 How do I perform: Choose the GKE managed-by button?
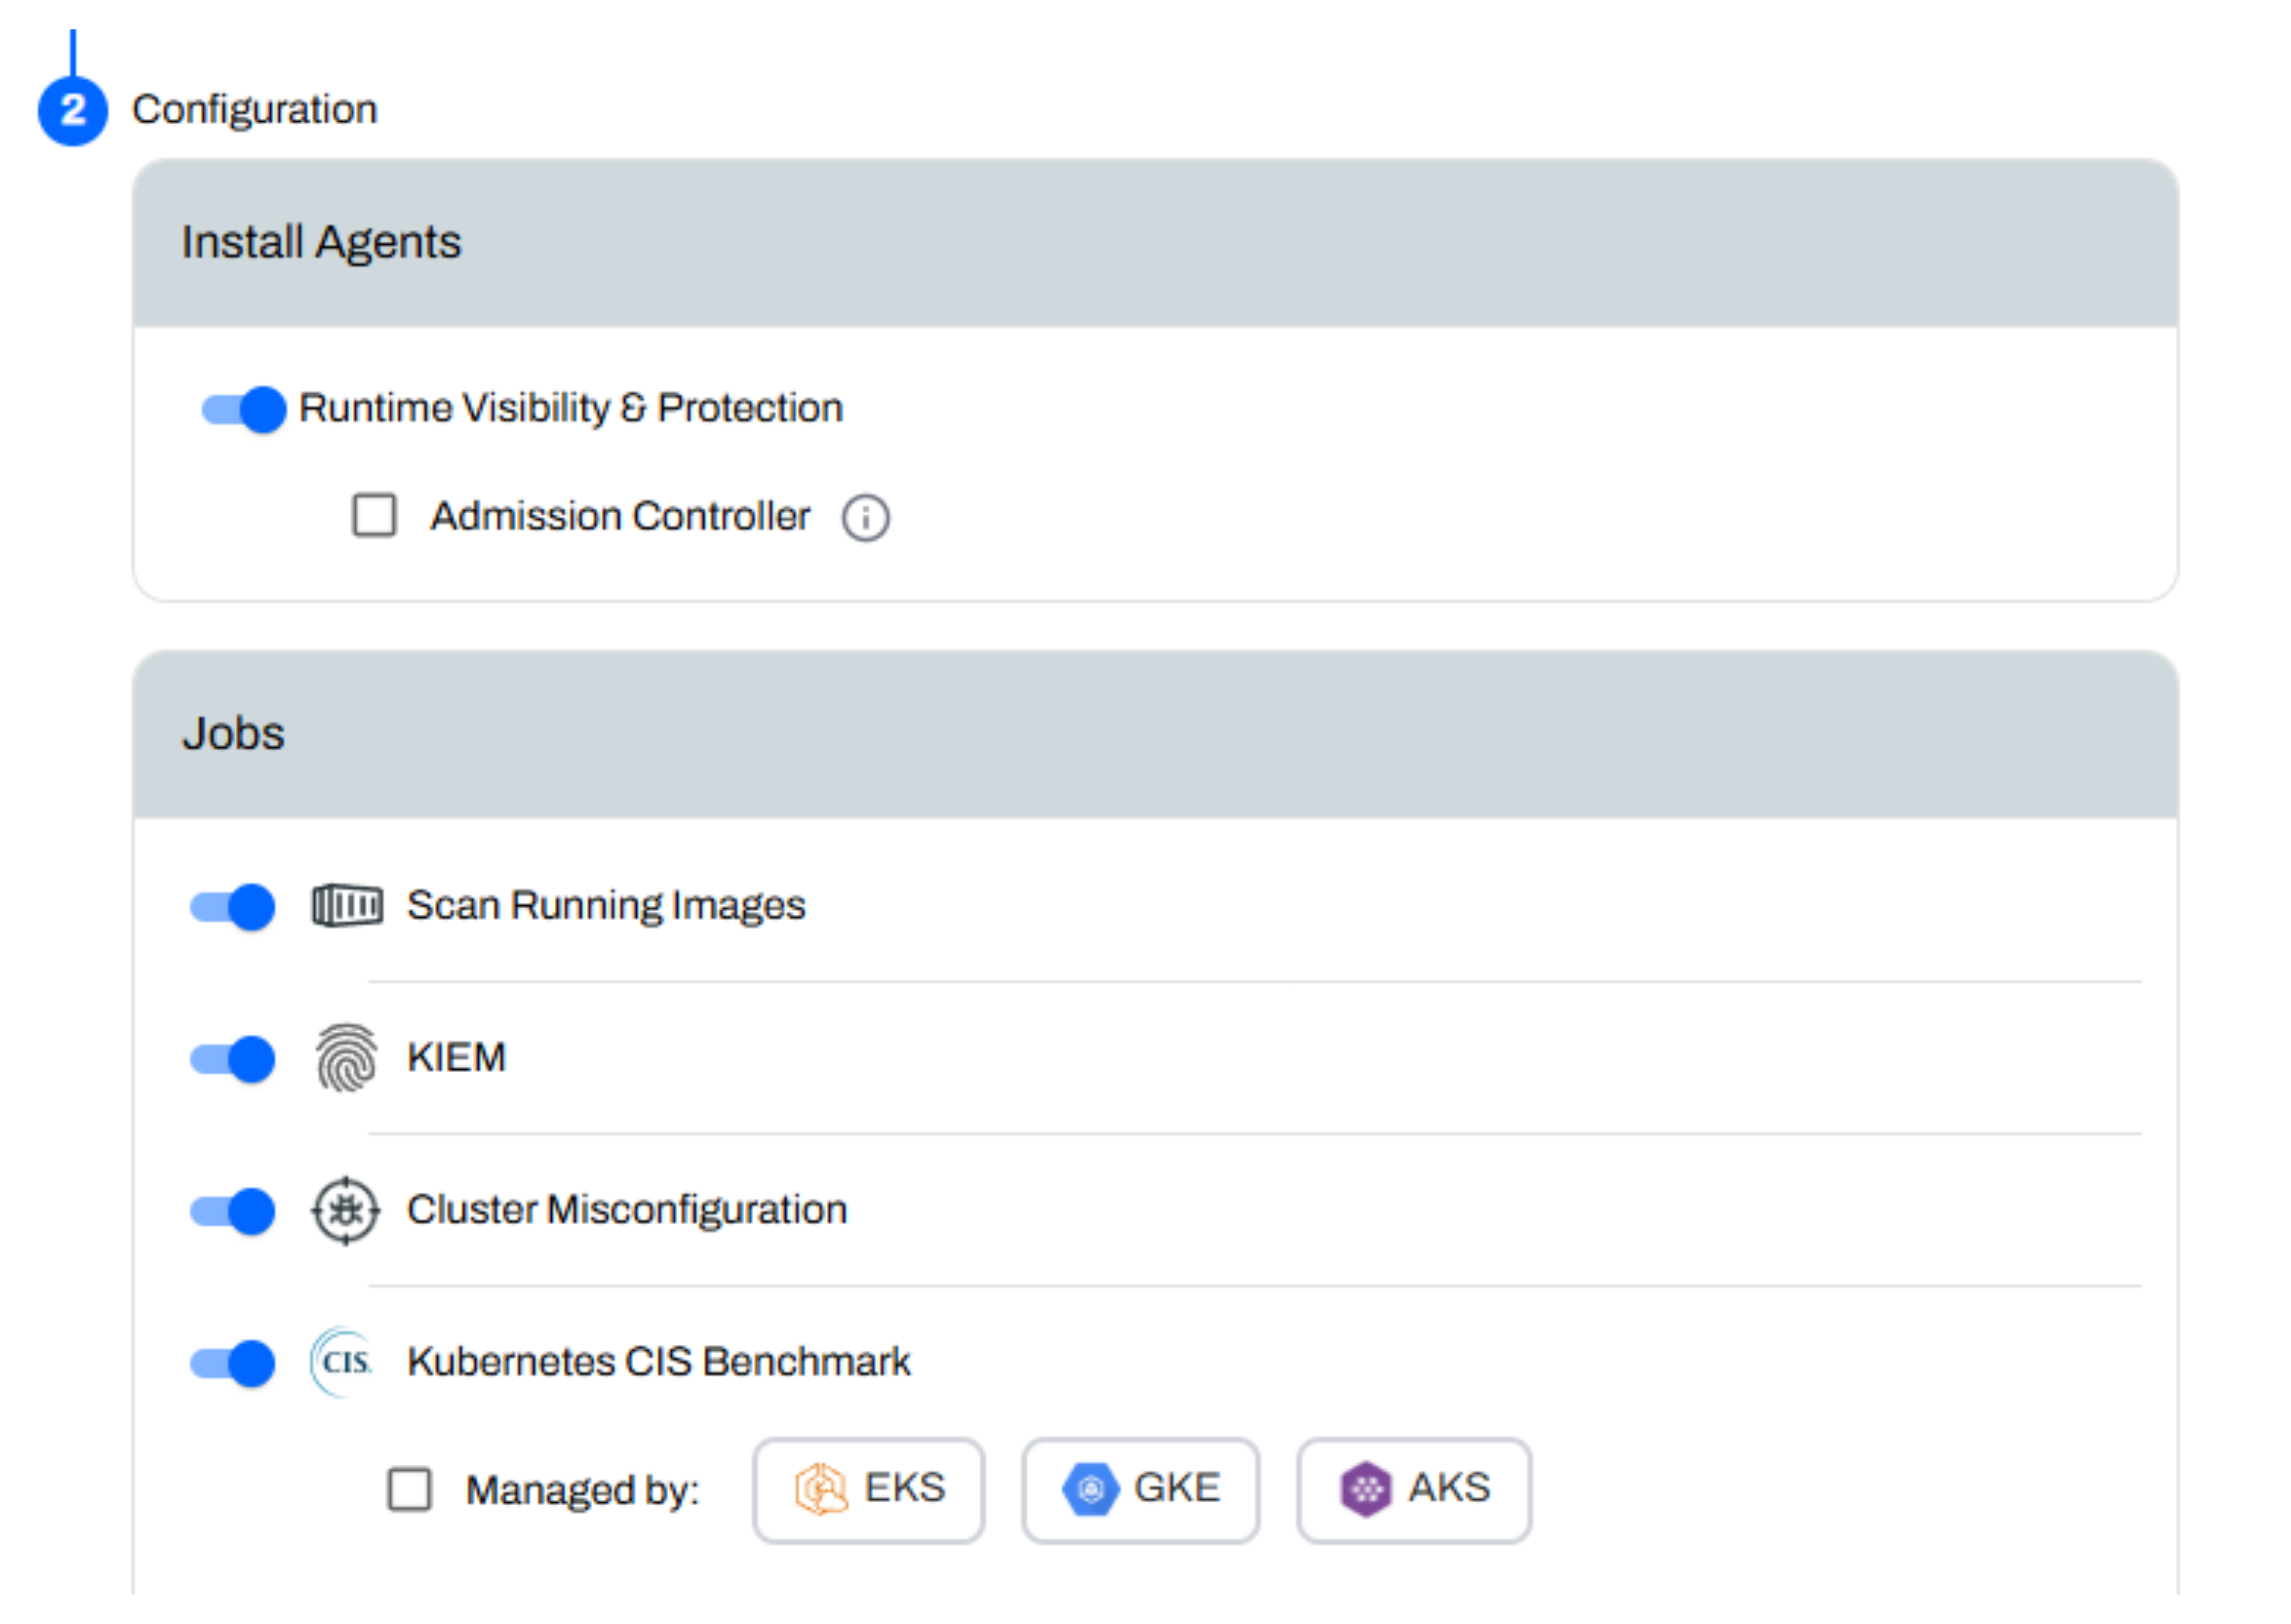[1141, 1490]
